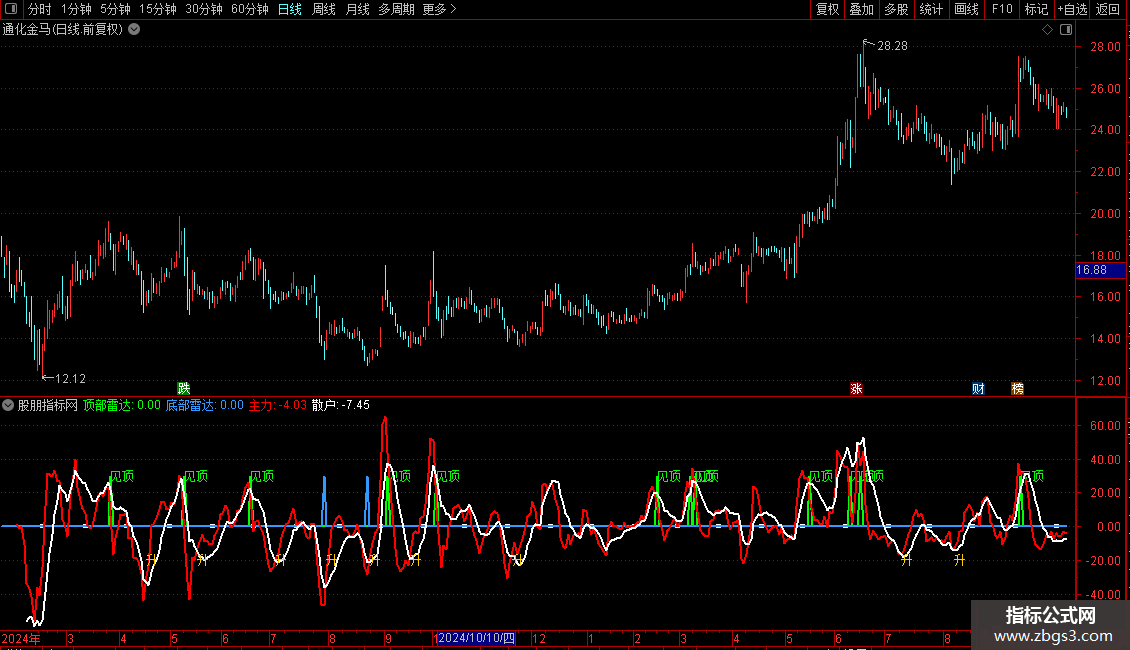Open 统计 statistics
This screenshot has height=650, width=1130.
(931, 9)
